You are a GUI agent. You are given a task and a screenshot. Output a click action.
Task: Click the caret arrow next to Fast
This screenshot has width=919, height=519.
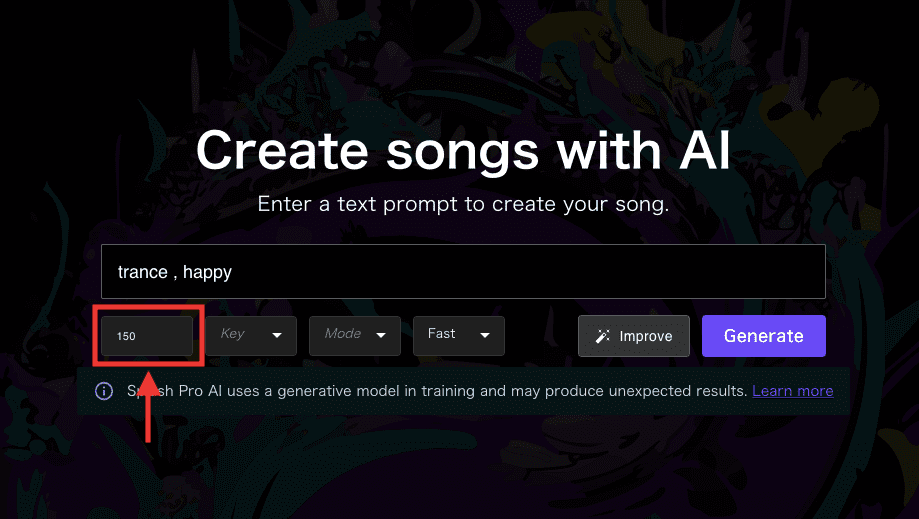pyautogui.click(x=485, y=335)
